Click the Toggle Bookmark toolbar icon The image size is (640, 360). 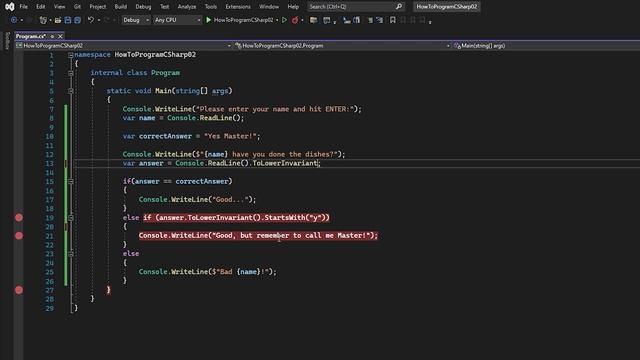pos(393,20)
